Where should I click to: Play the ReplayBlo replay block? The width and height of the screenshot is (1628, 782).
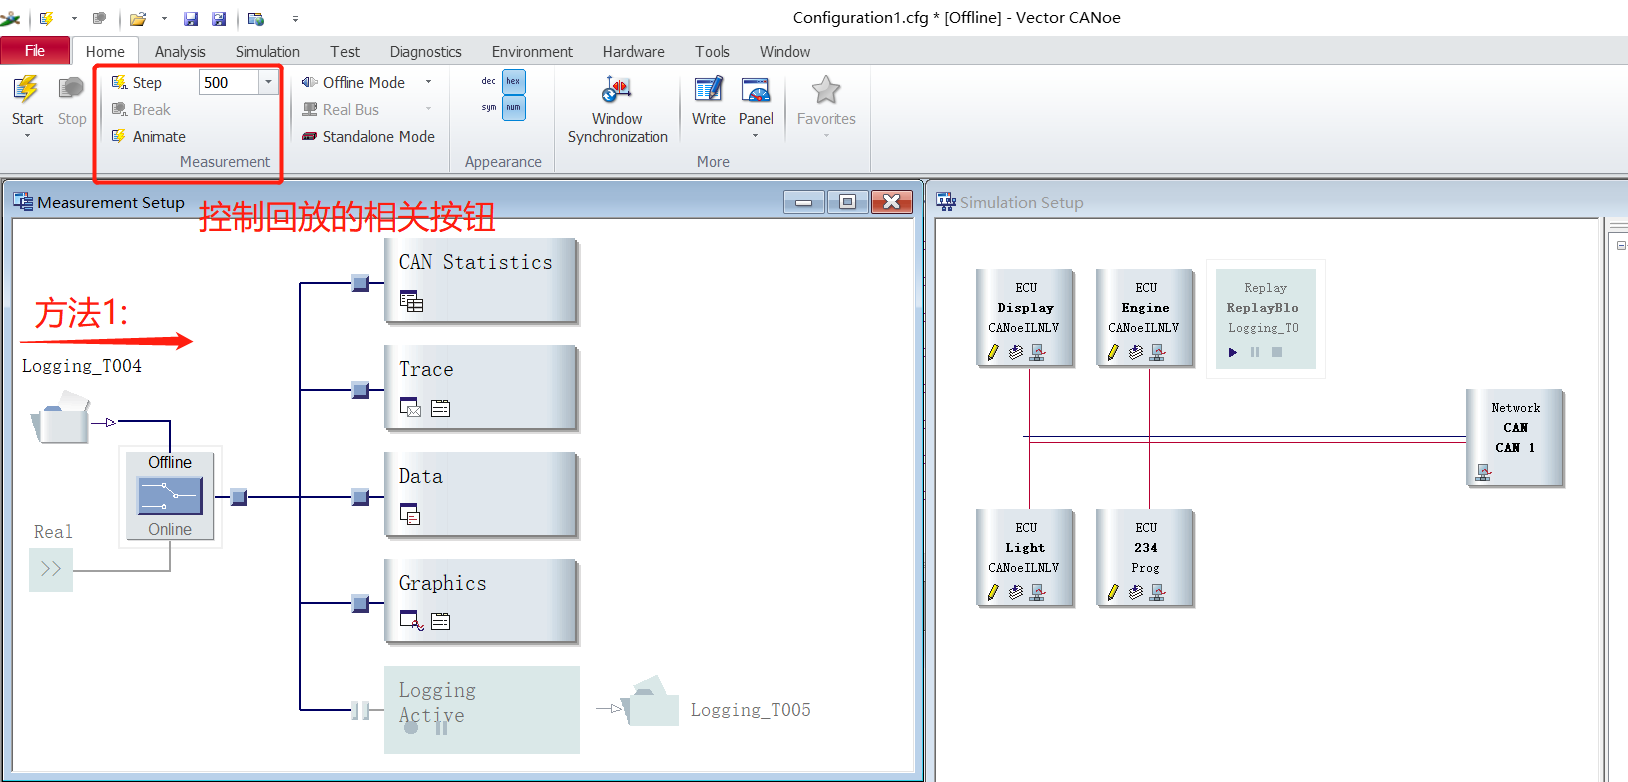click(1233, 352)
